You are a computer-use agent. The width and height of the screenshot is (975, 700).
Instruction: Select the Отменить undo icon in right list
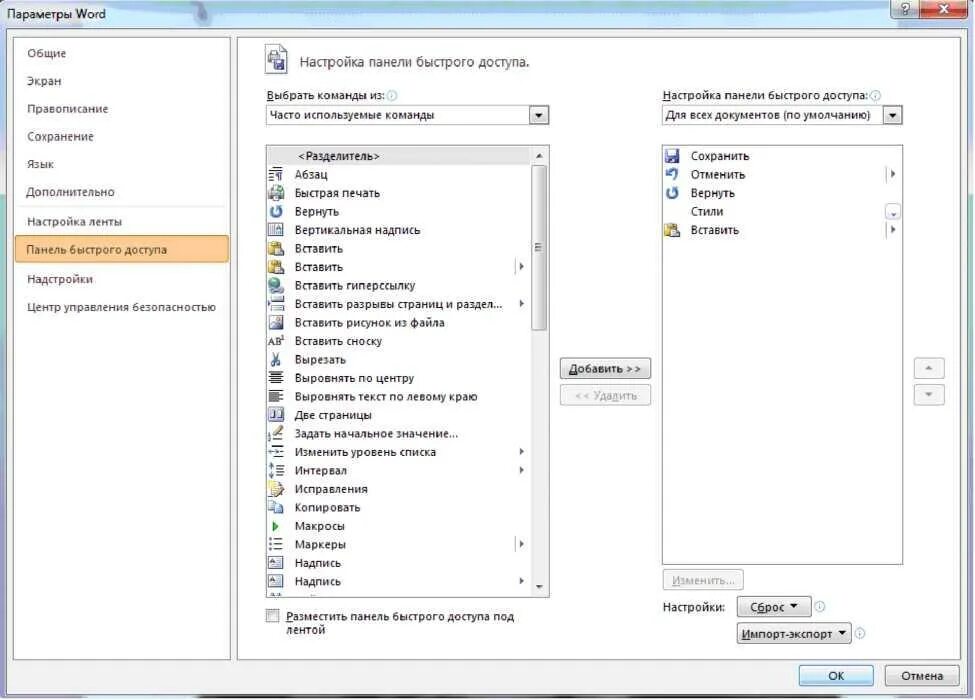(x=672, y=175)
